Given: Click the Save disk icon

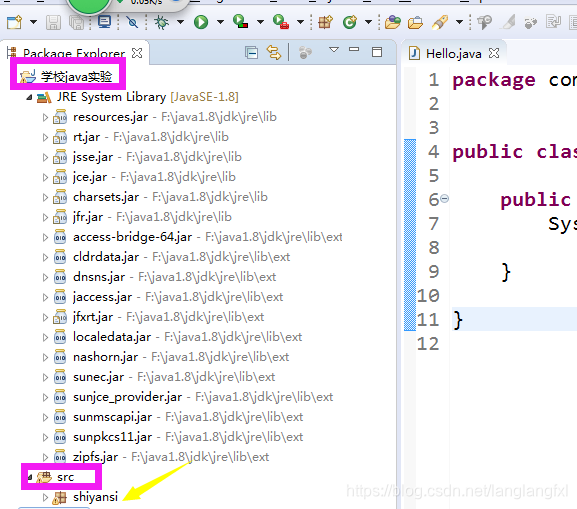Looking at the screenshot, I should (x=53, y=22).
